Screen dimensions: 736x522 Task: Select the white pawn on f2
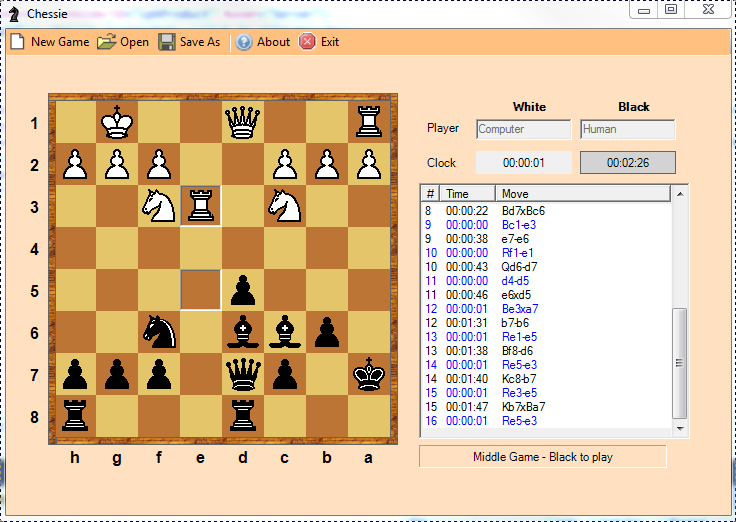[159, 164]
